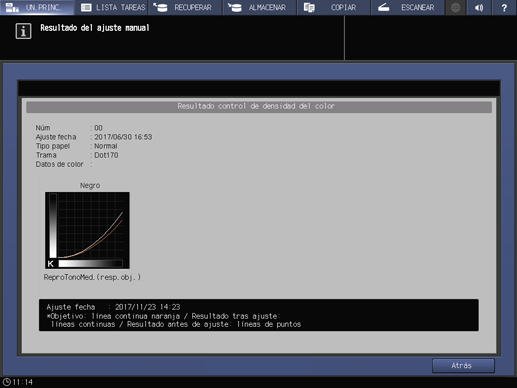Screen dimensions: 517x388
Task: Click the 'Resultado del ajuste manual' title
Action: pyautogui.click(x=95, y=28)
